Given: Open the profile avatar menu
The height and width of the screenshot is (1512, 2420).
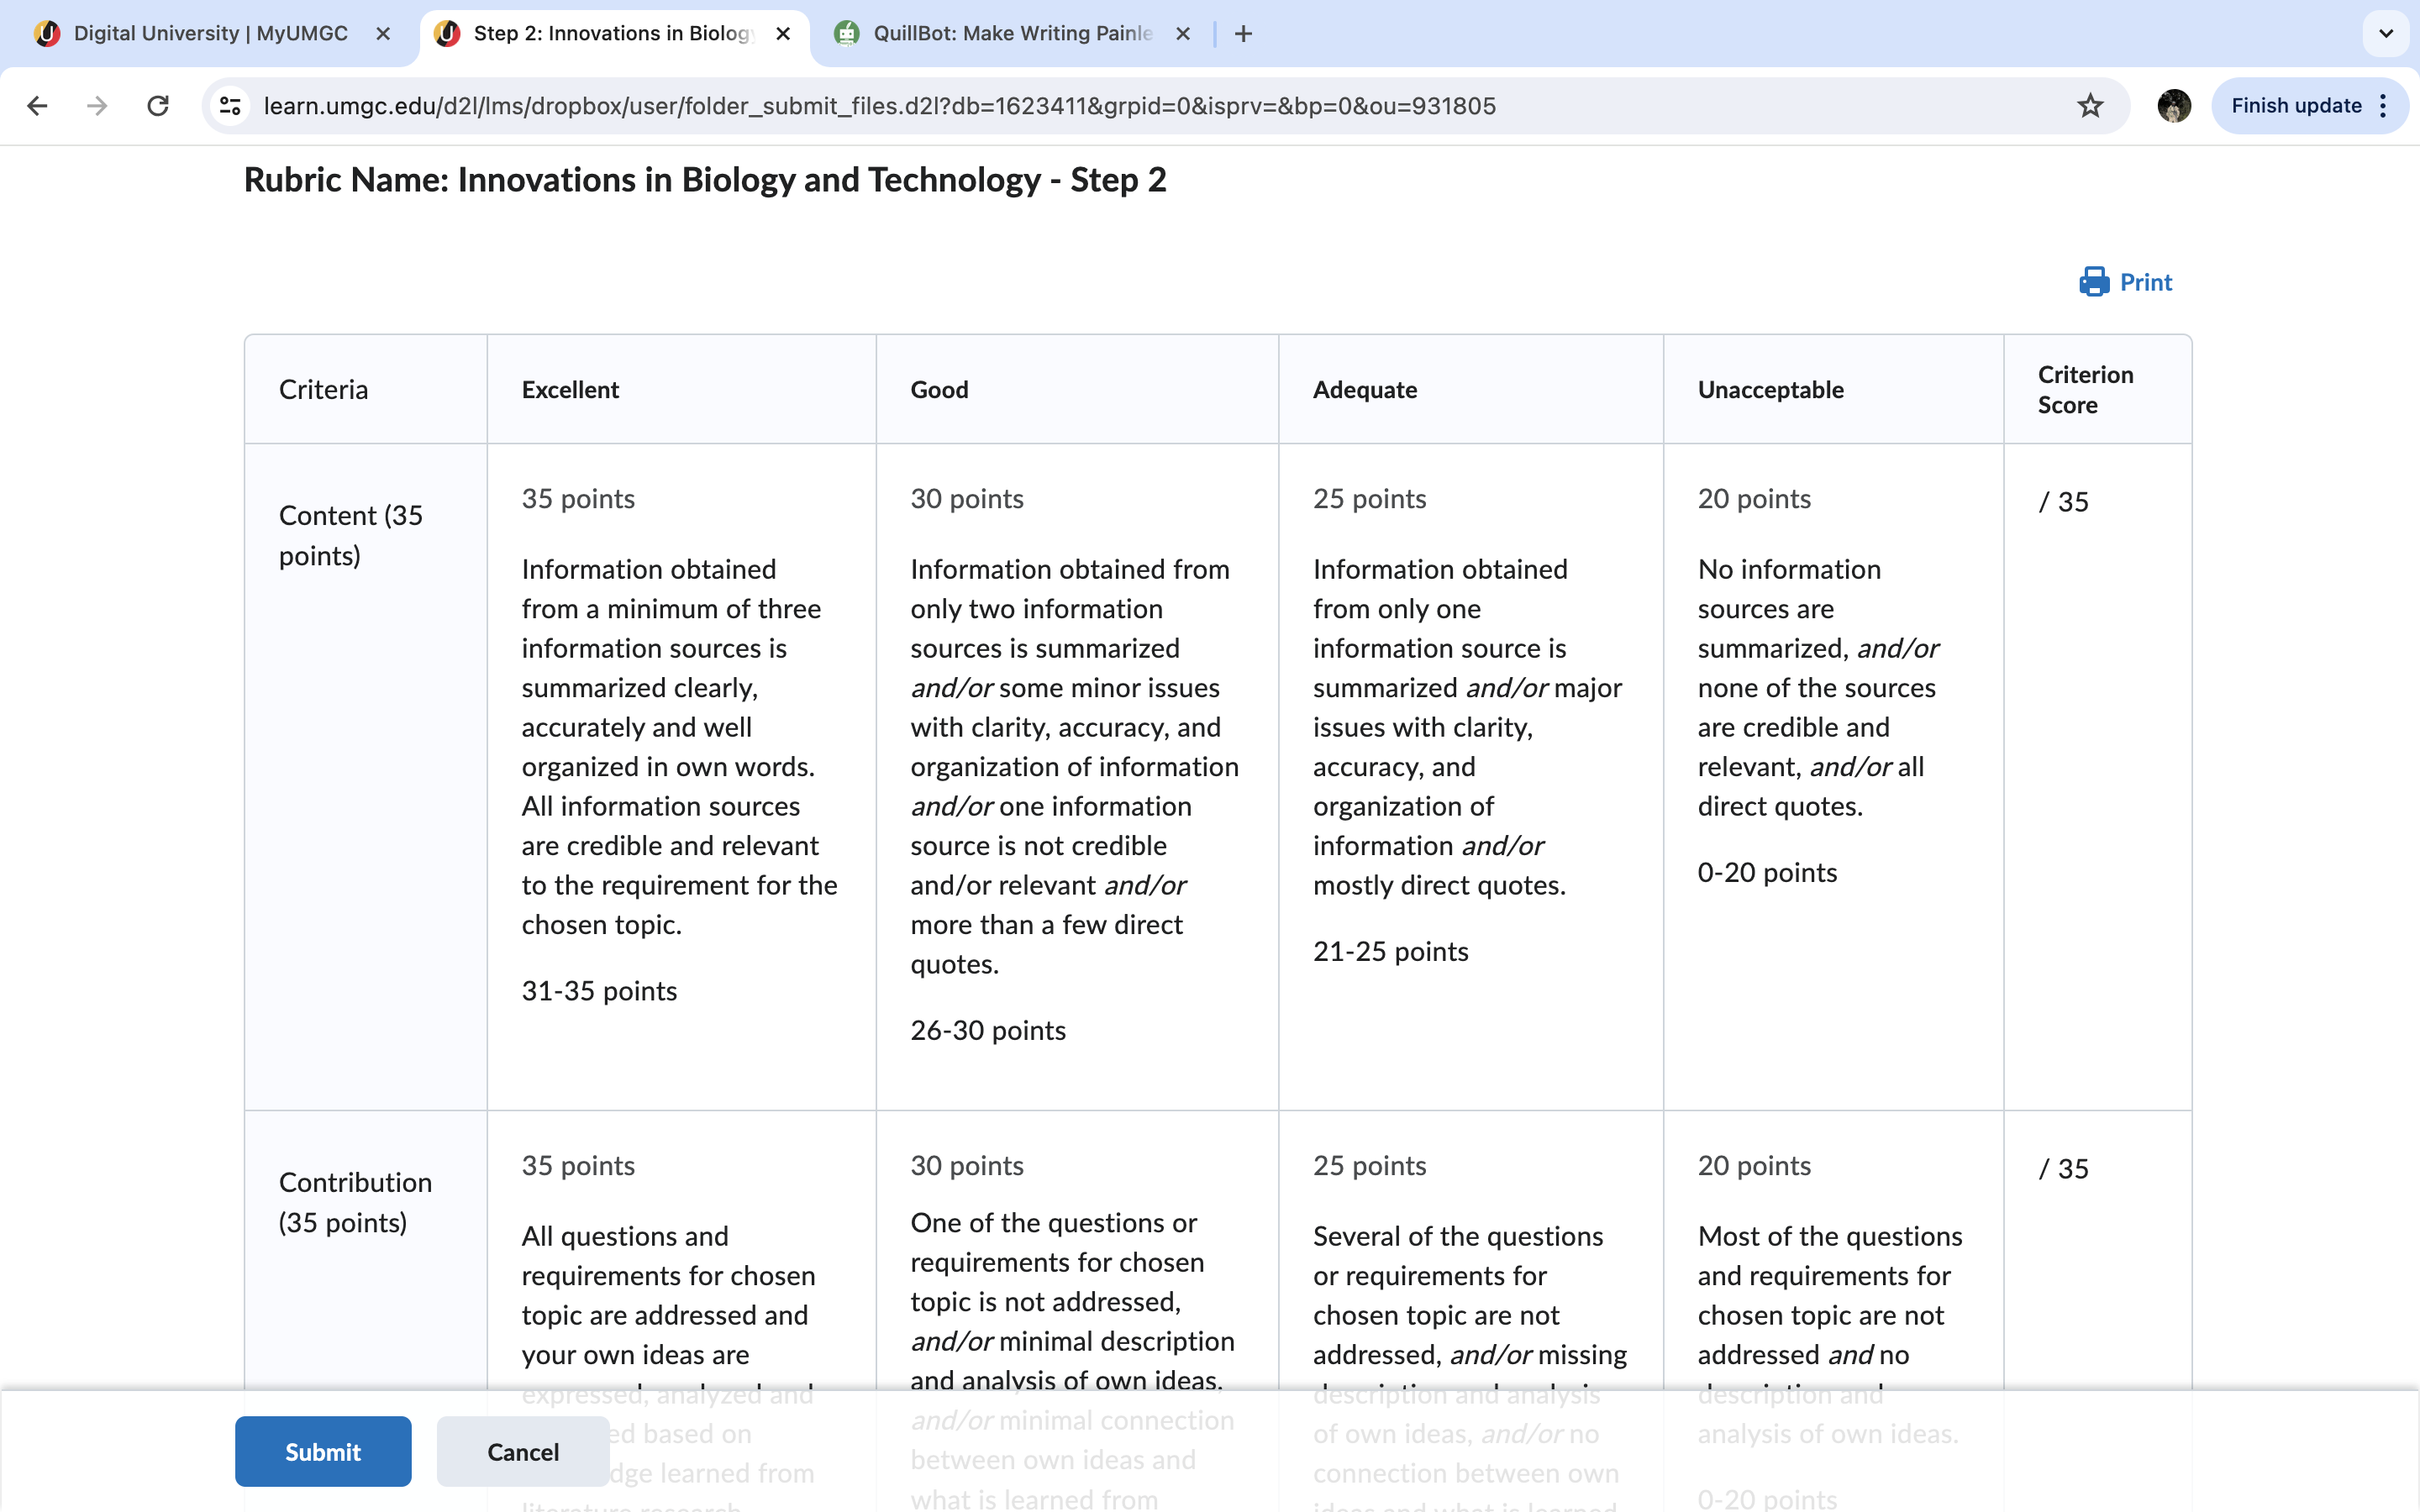Looking at the screenshot, I should 2174,106.
